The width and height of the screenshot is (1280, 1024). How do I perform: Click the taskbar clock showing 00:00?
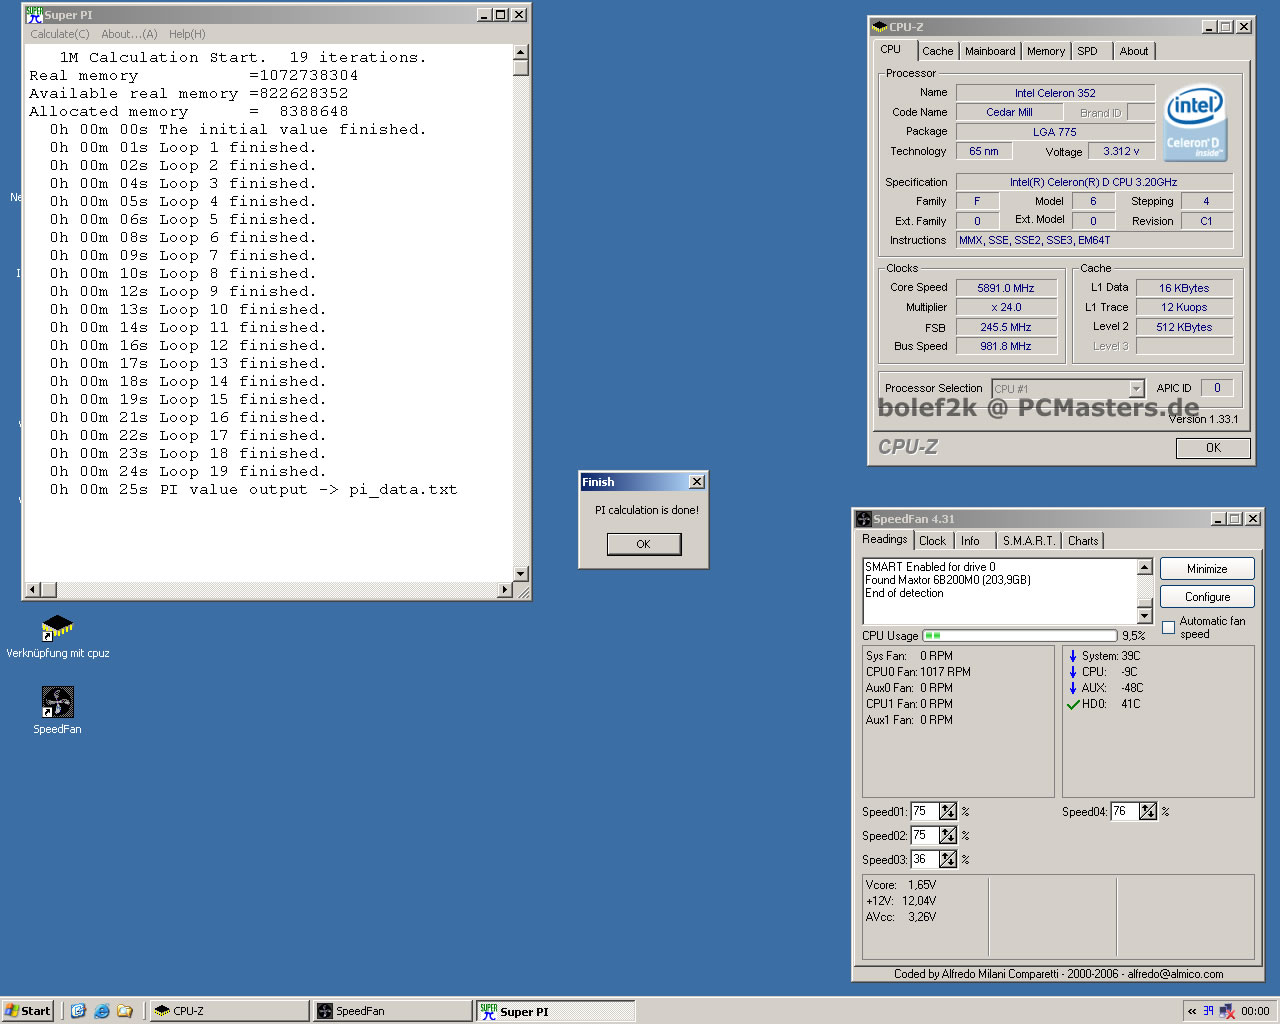pos(1255,1011)
